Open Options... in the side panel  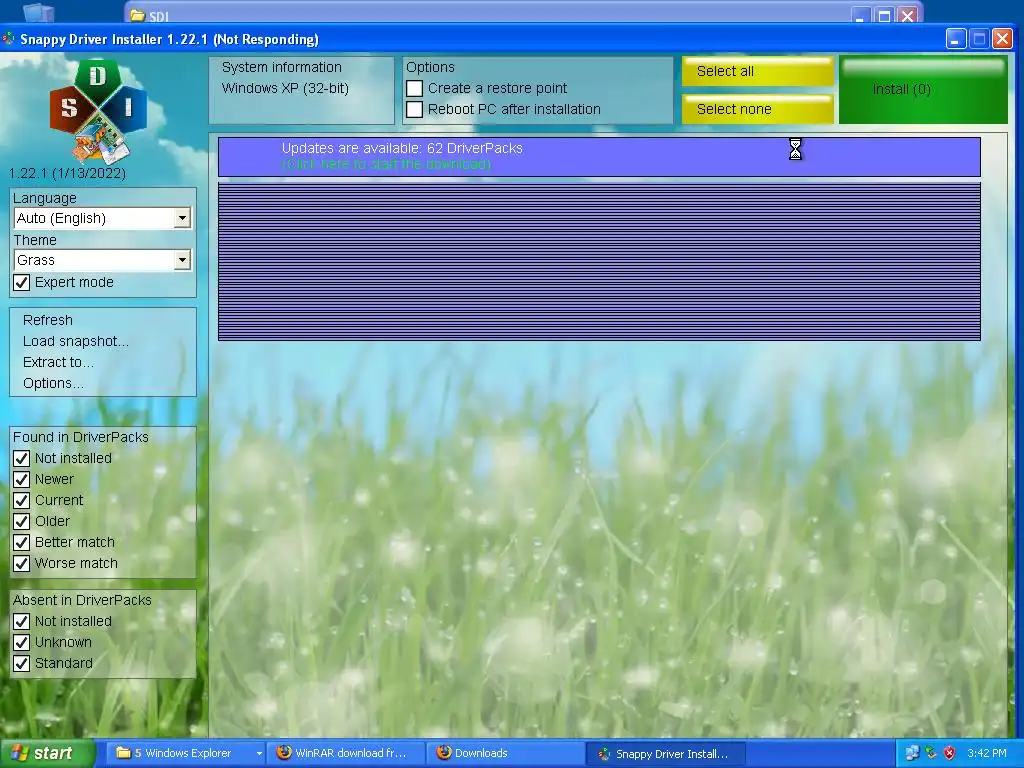tap(54, 383)
